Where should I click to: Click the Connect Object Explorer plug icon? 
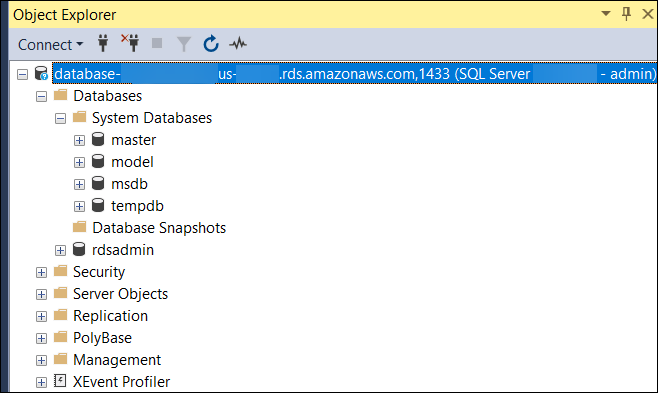pos(103,44)
